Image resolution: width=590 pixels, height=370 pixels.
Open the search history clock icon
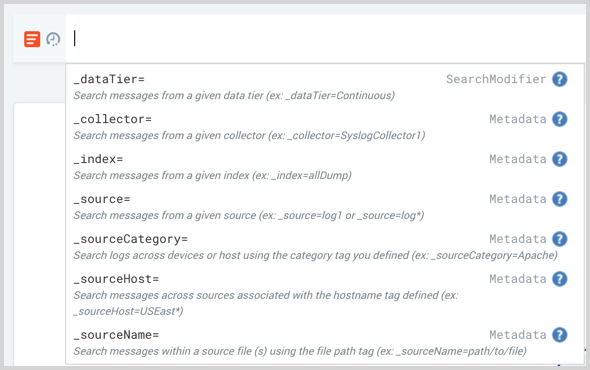tap(53, 39)
